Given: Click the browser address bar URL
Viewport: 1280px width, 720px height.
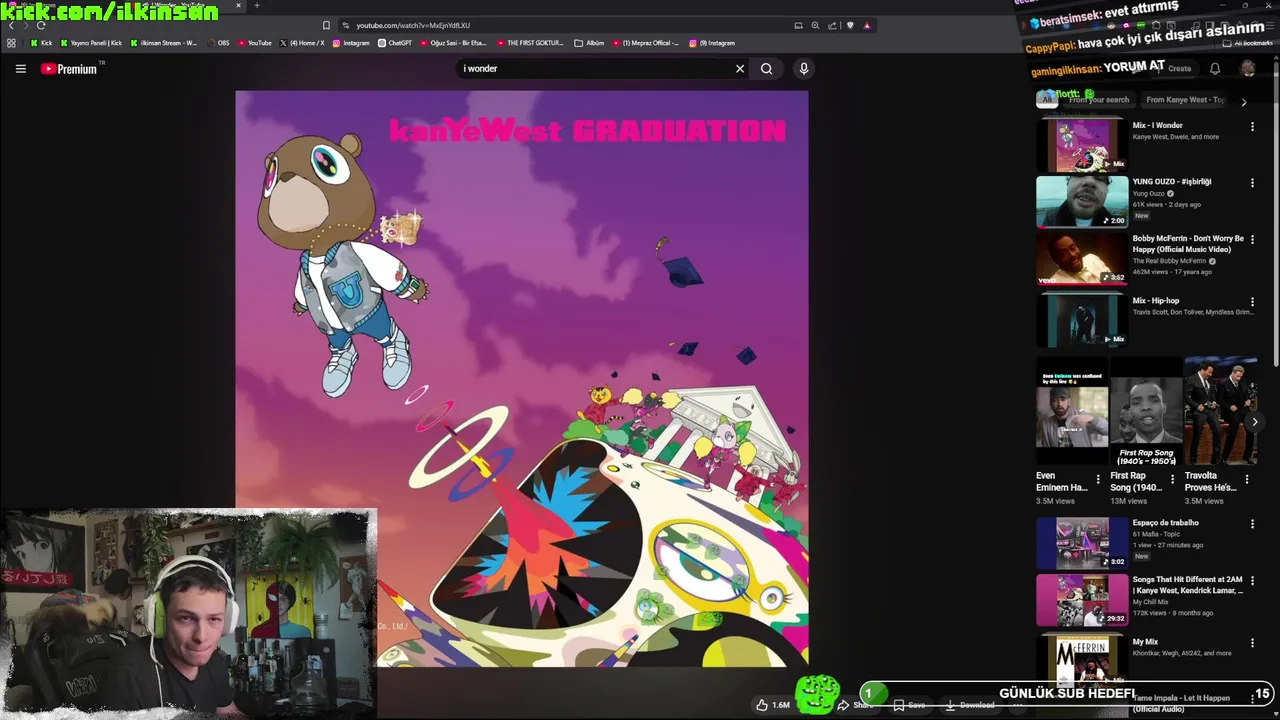Looking at the screenshot, I should tap(413, 25).
